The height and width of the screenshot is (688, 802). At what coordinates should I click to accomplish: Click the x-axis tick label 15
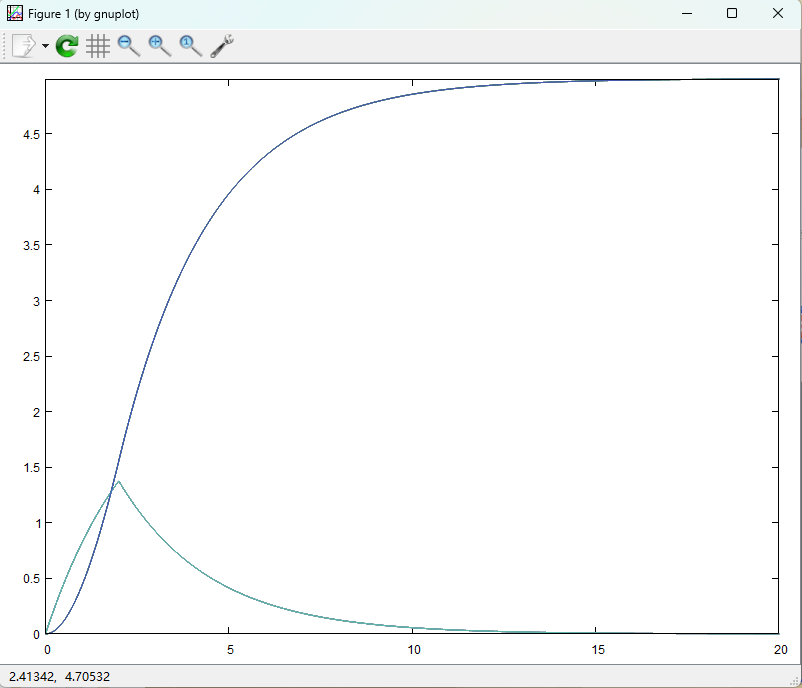(596, 649)
